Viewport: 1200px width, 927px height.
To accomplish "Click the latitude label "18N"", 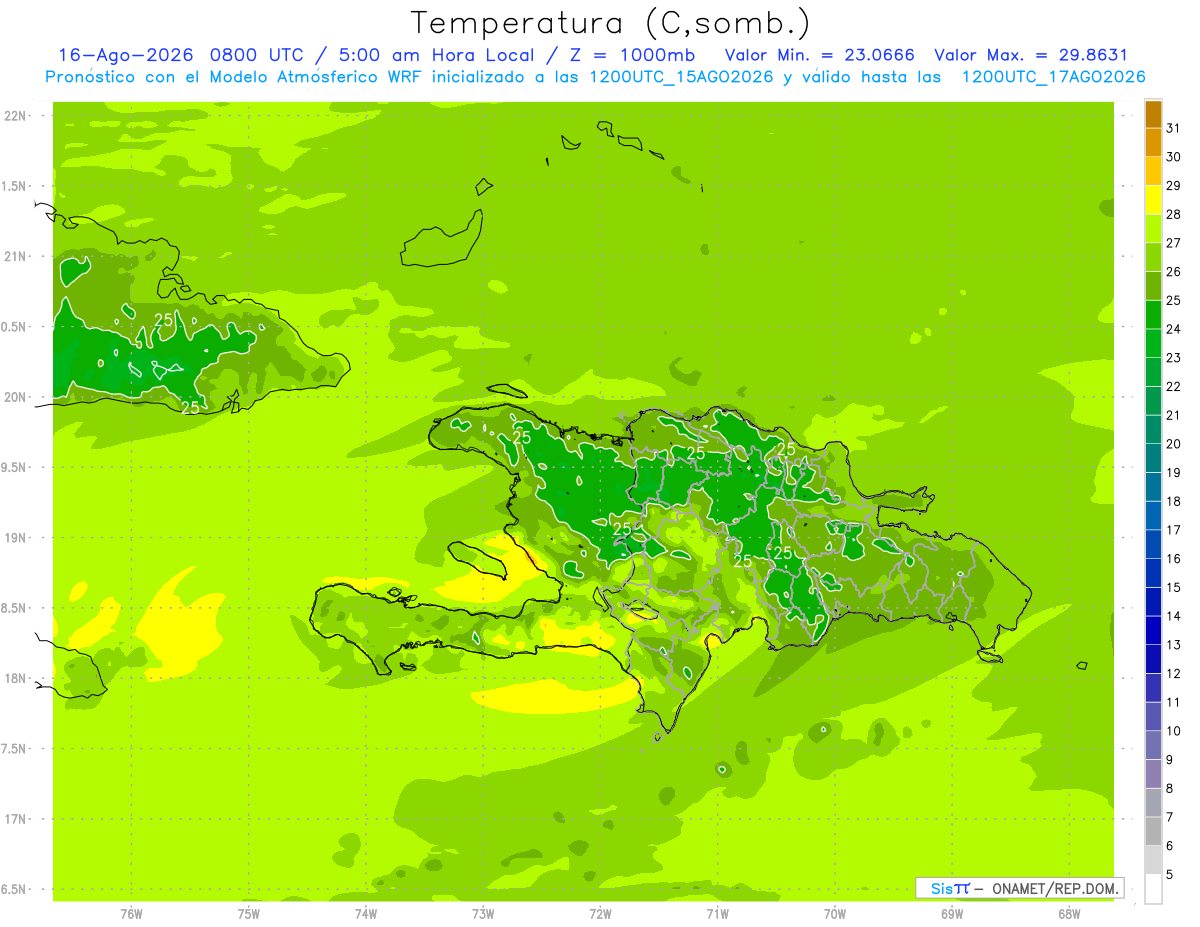I will pyautogui.click(x=14, y=678).
